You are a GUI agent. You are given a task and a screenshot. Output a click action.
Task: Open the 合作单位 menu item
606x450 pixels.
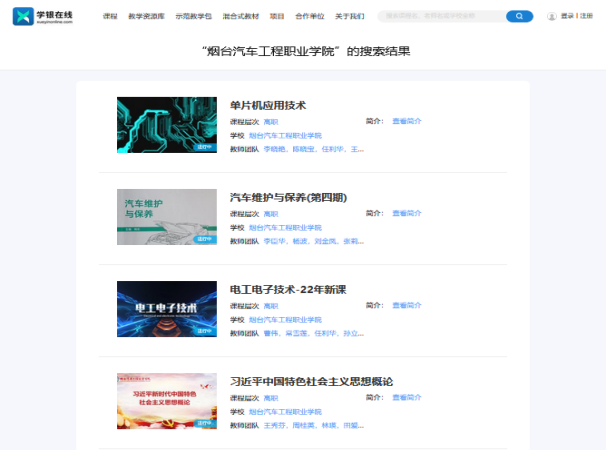click(x=310, y=16)
